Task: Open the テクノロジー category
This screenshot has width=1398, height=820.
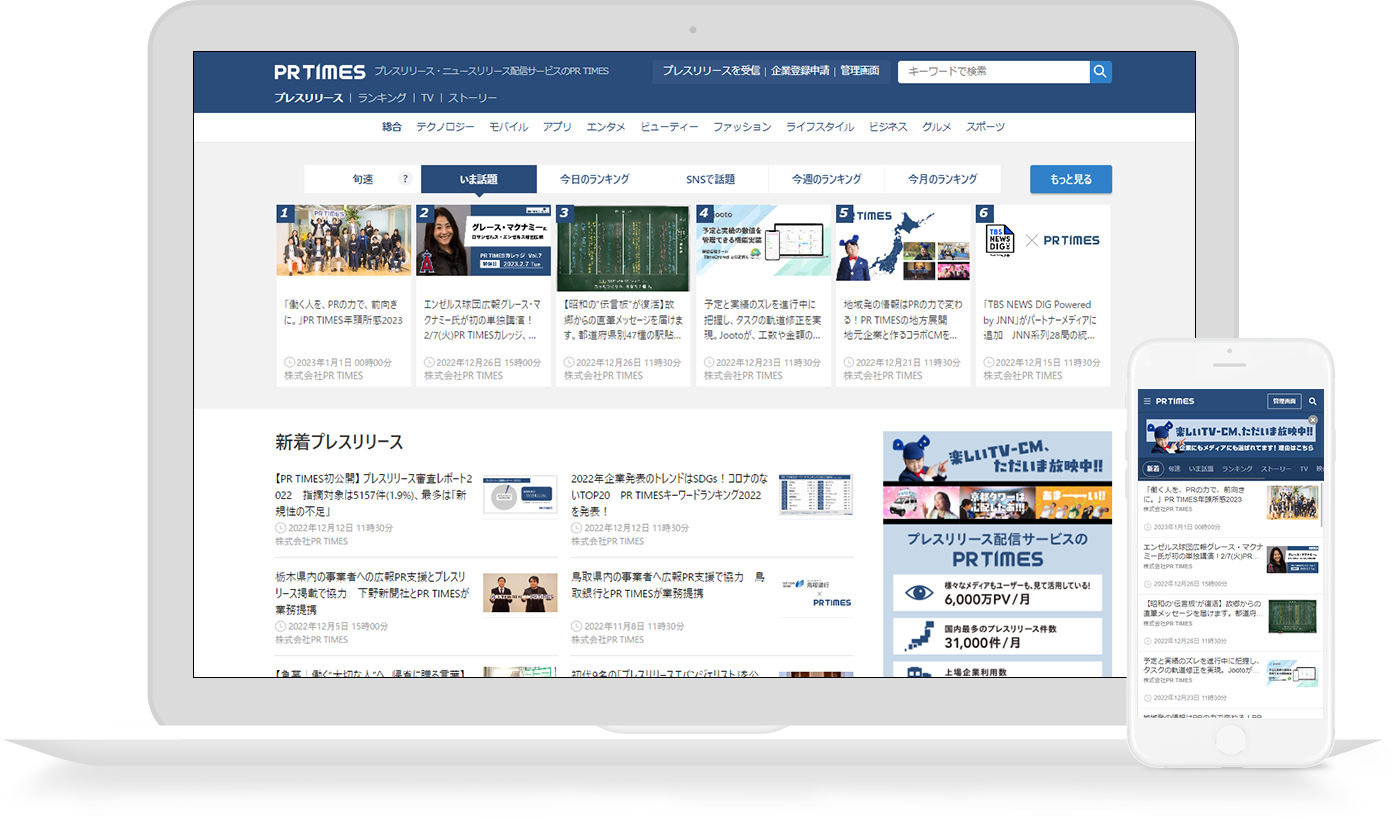Action: coord(445,127)
